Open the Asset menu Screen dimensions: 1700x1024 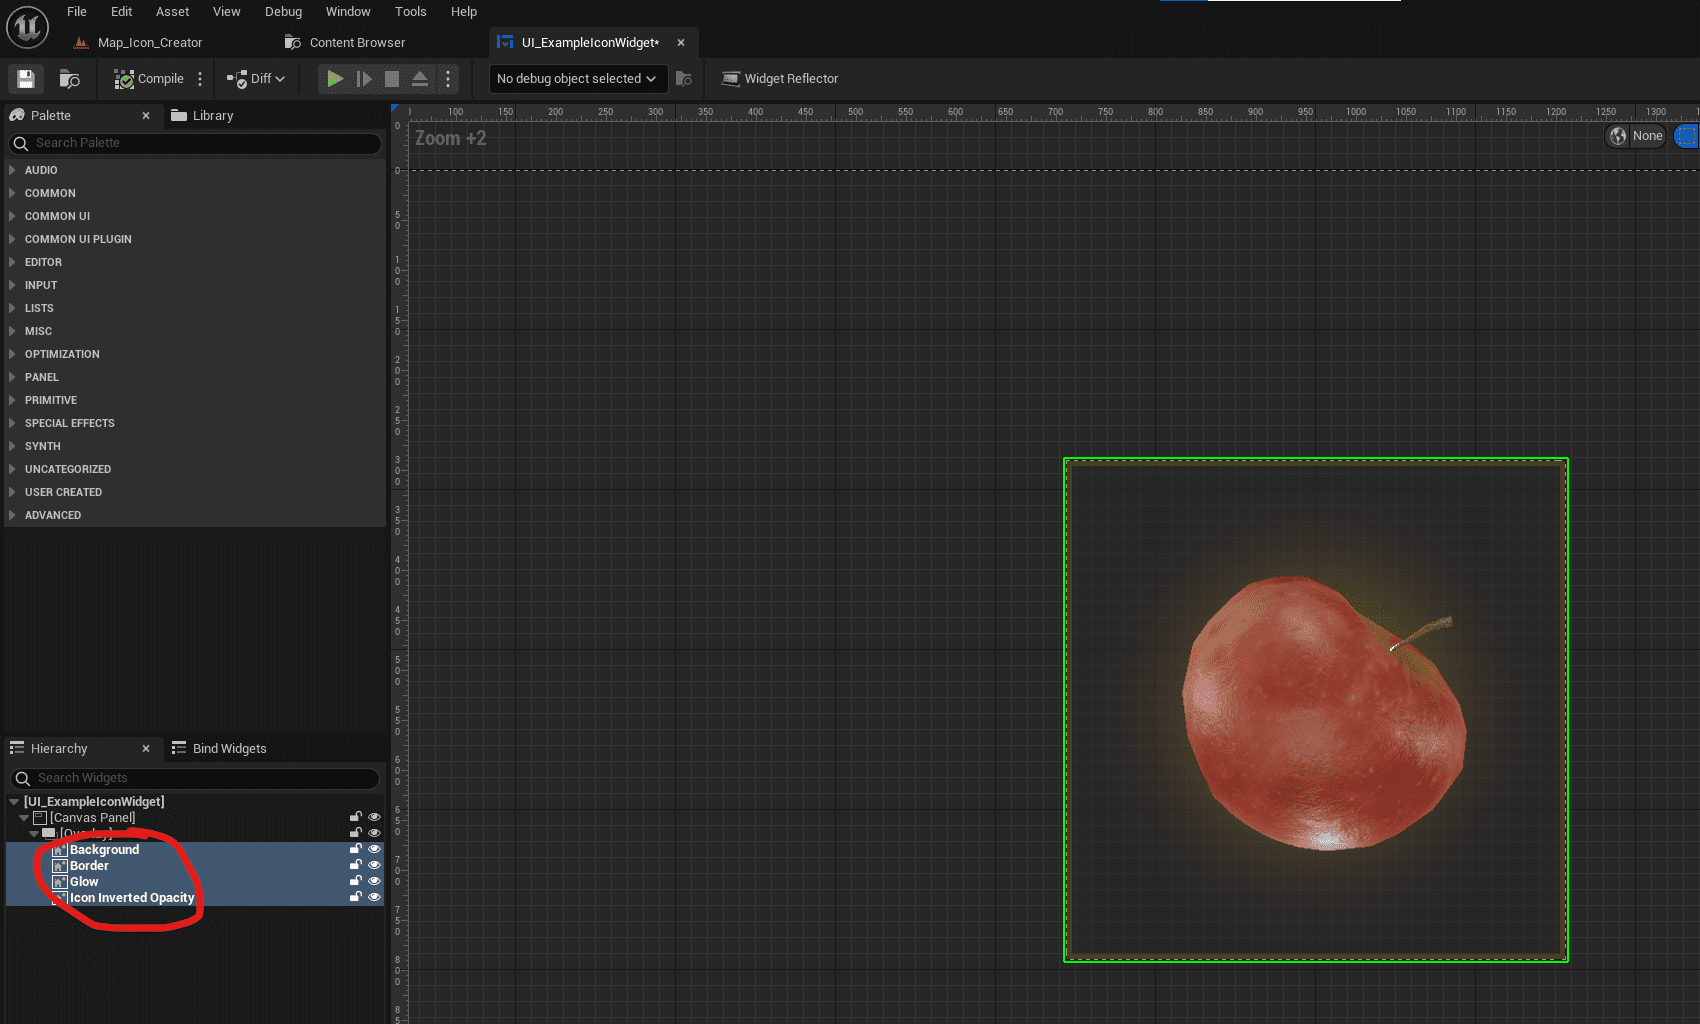coord(172,12)
